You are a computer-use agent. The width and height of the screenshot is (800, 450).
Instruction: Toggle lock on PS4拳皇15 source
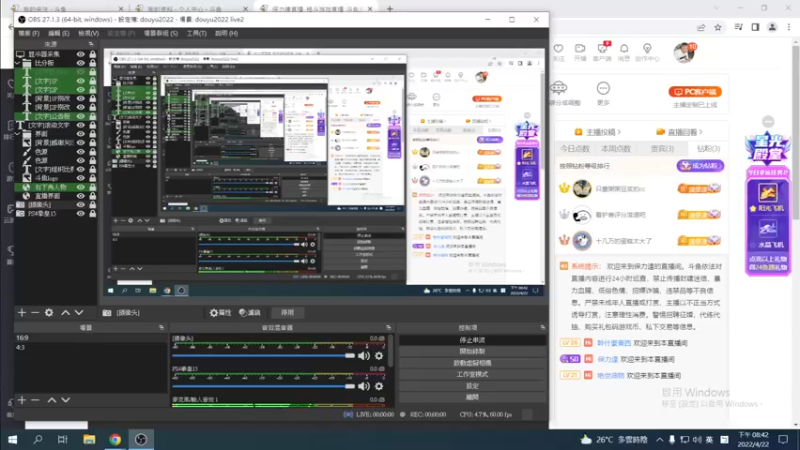[92, 213]
